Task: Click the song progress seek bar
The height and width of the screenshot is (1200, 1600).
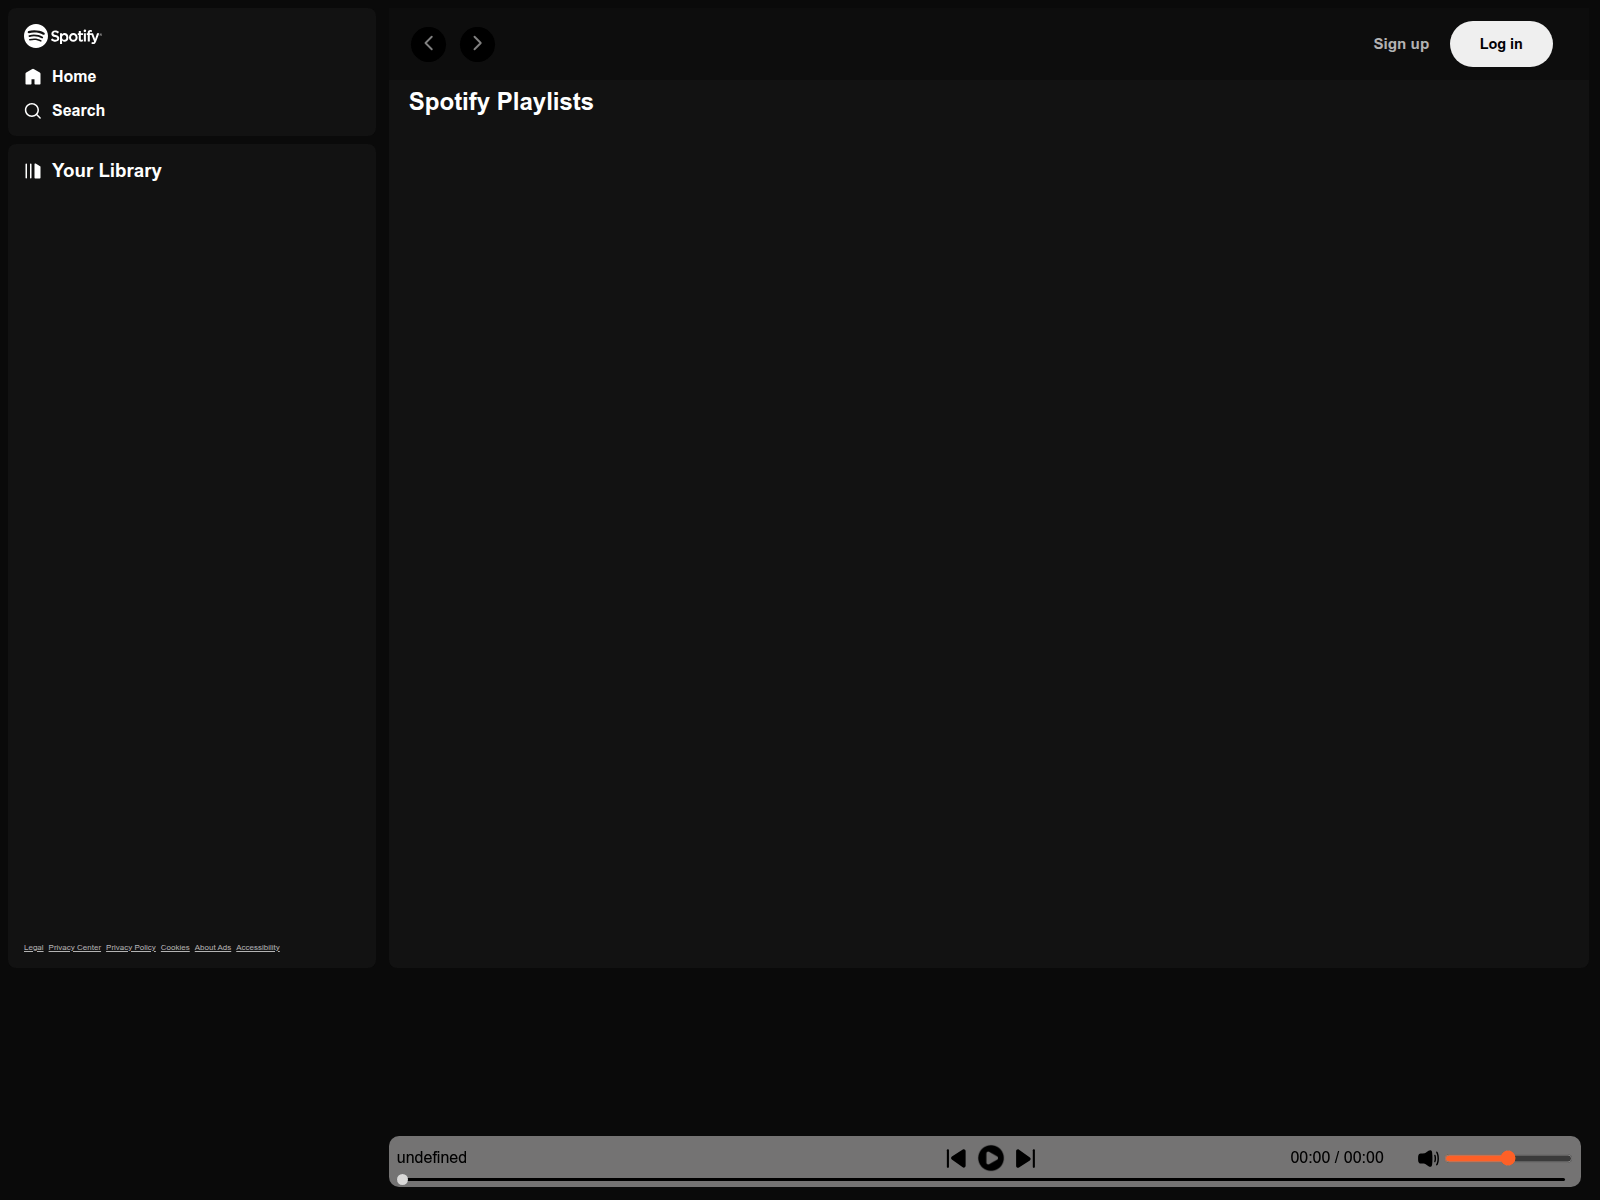Action: click(981, 1180)
